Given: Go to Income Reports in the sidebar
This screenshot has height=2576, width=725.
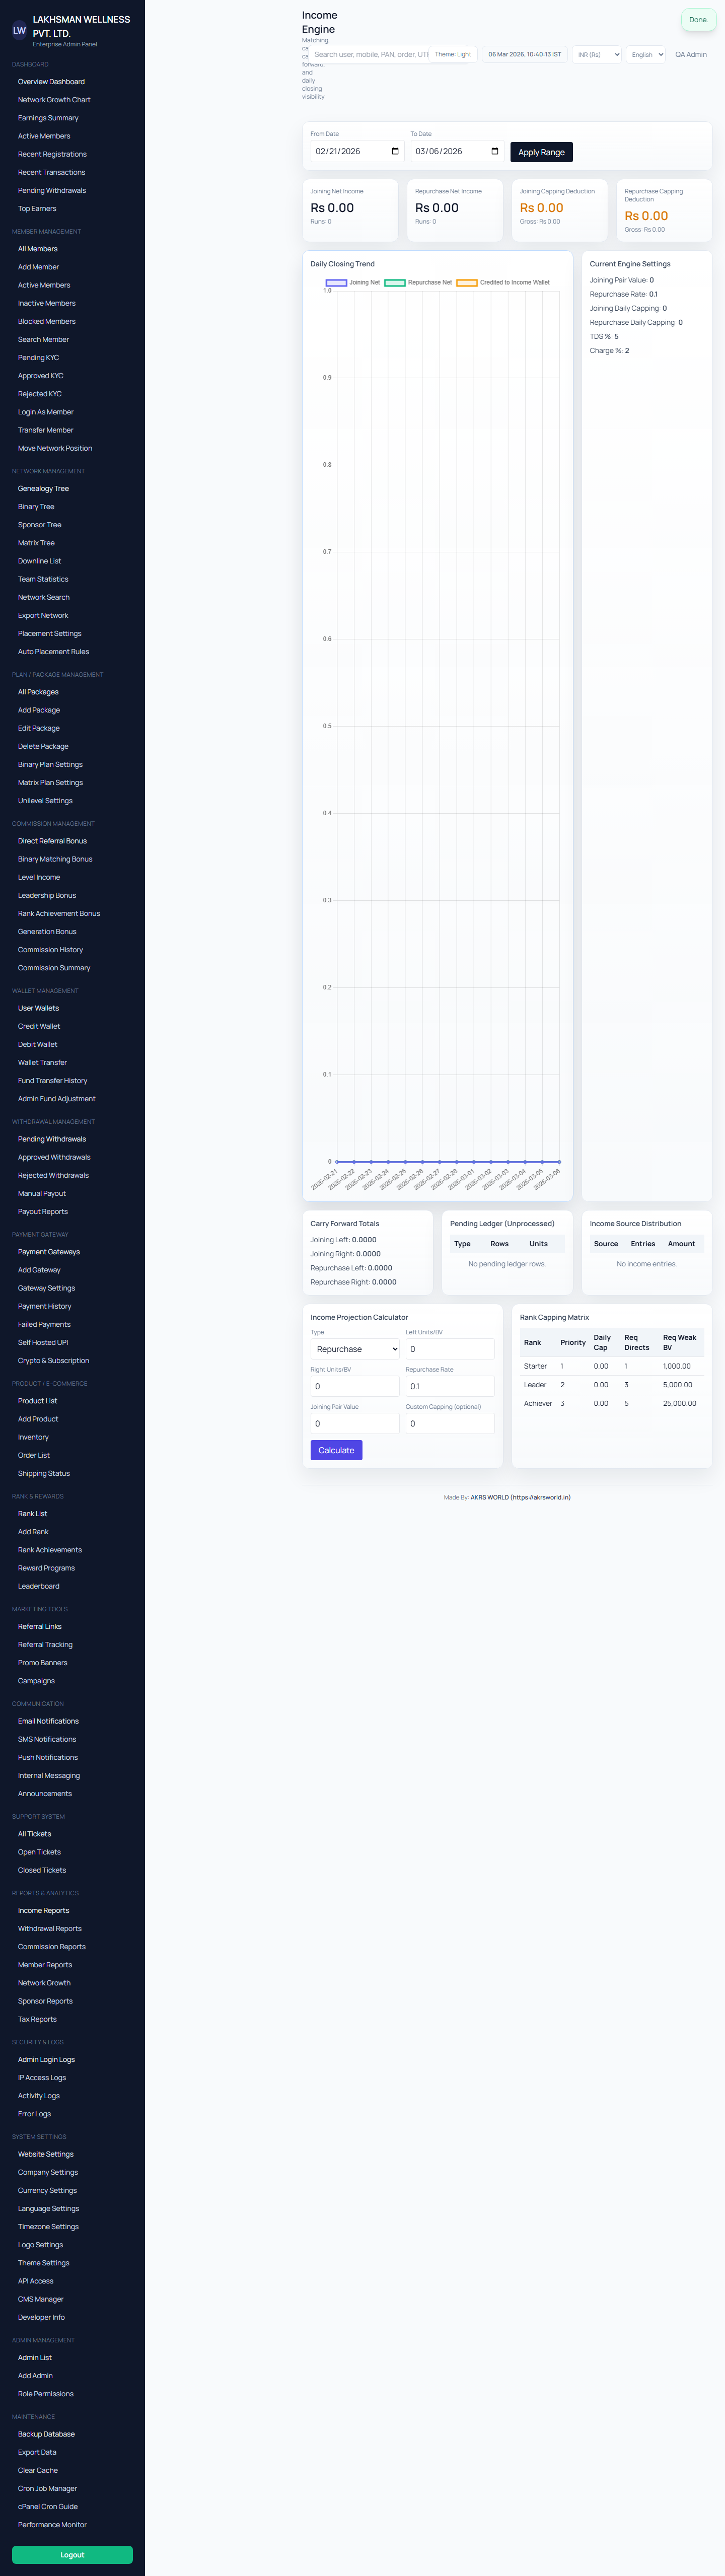Looking at the screenshot, I should [x=43, y=1910].
